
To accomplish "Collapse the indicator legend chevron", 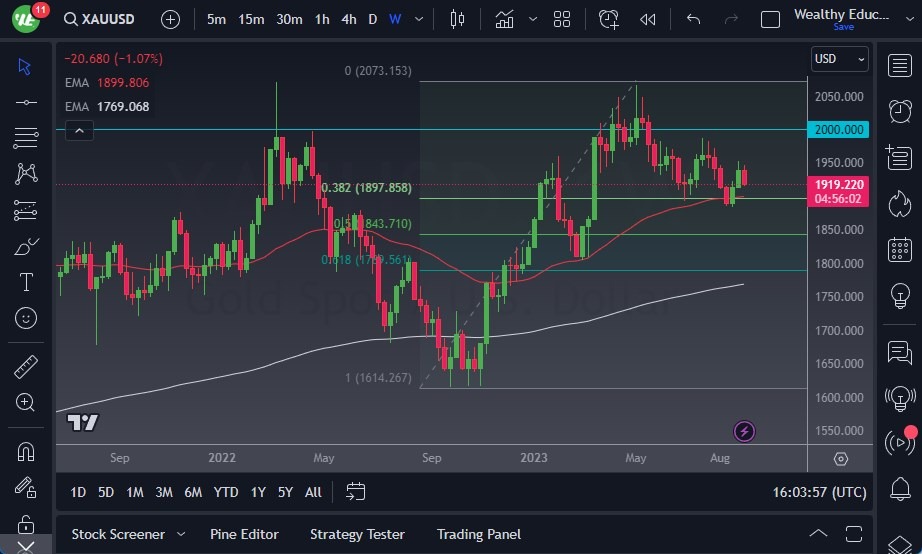I will [79, 129].
